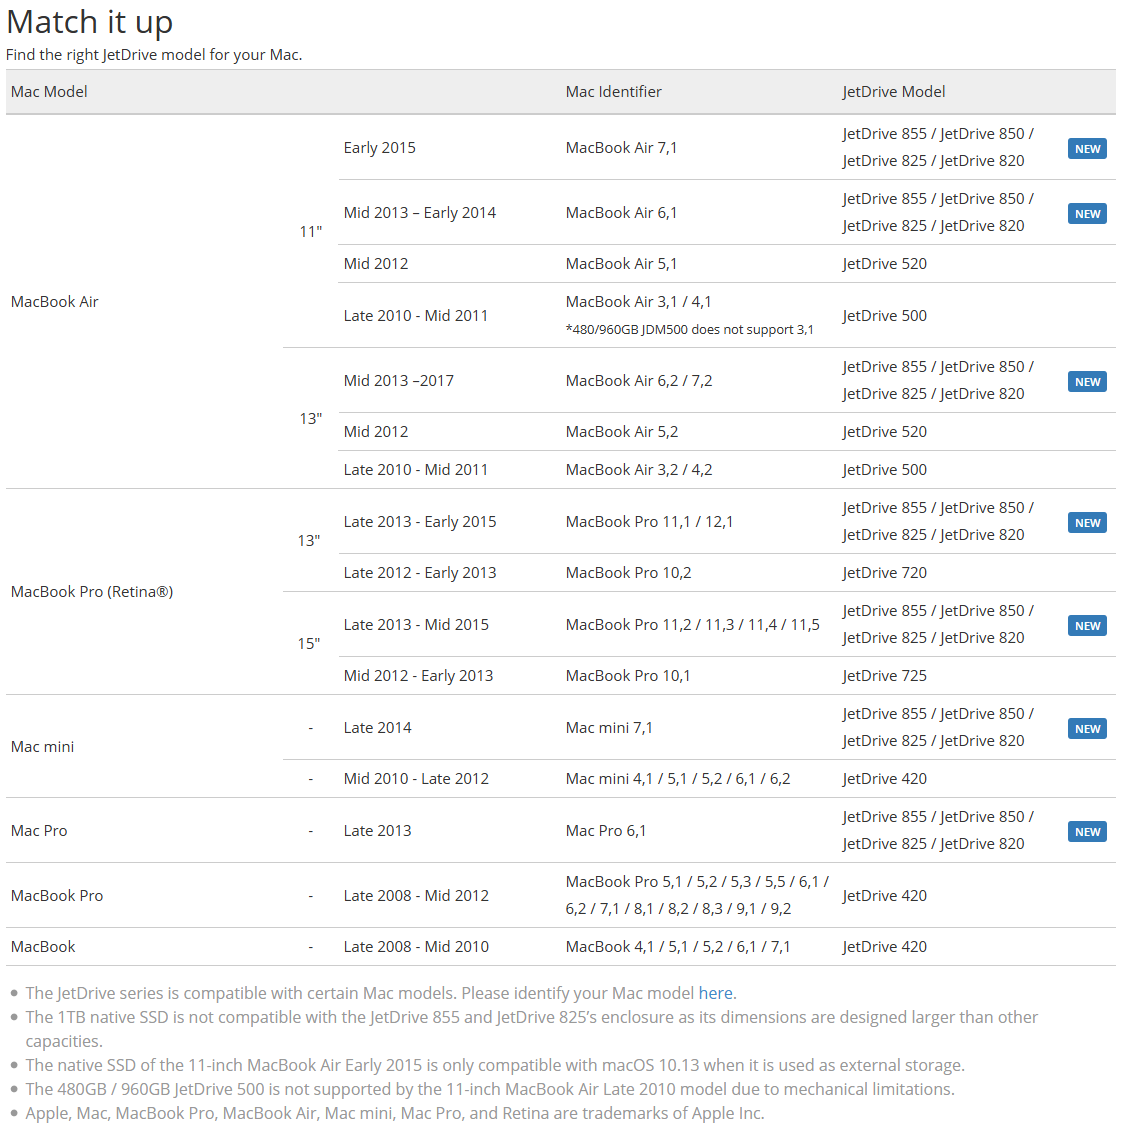
Task: Select the 'Mid 2012 - Early 2013' cell
Action: 419,676
